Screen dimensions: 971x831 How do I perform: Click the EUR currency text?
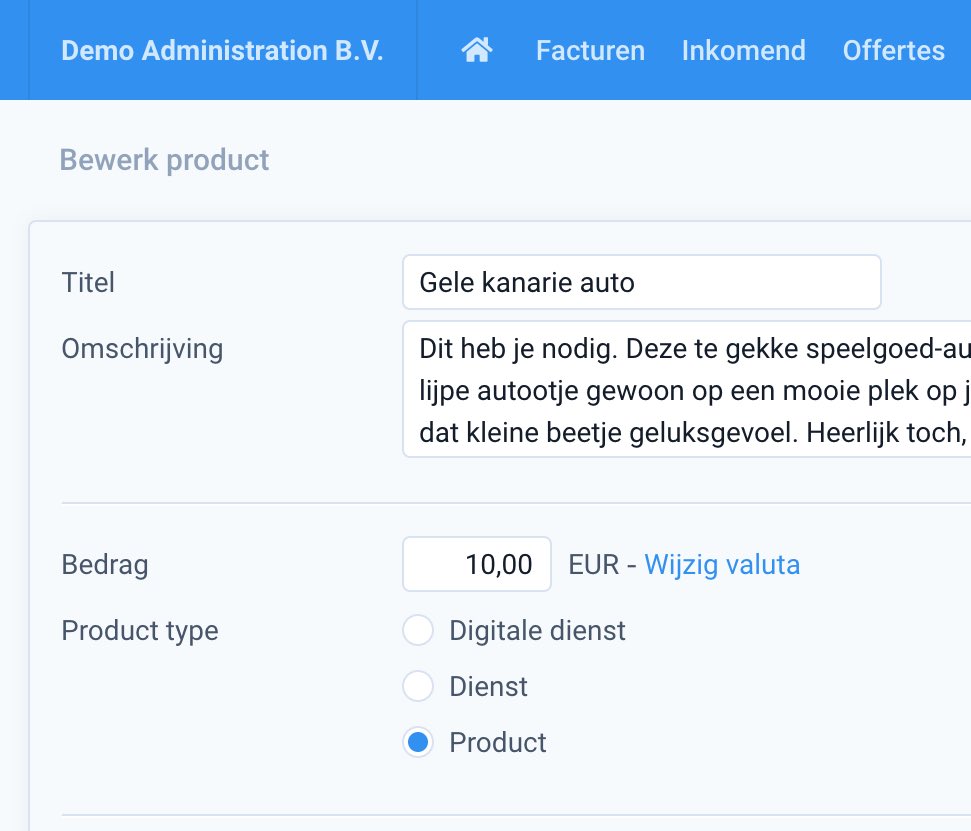[593, 565]
